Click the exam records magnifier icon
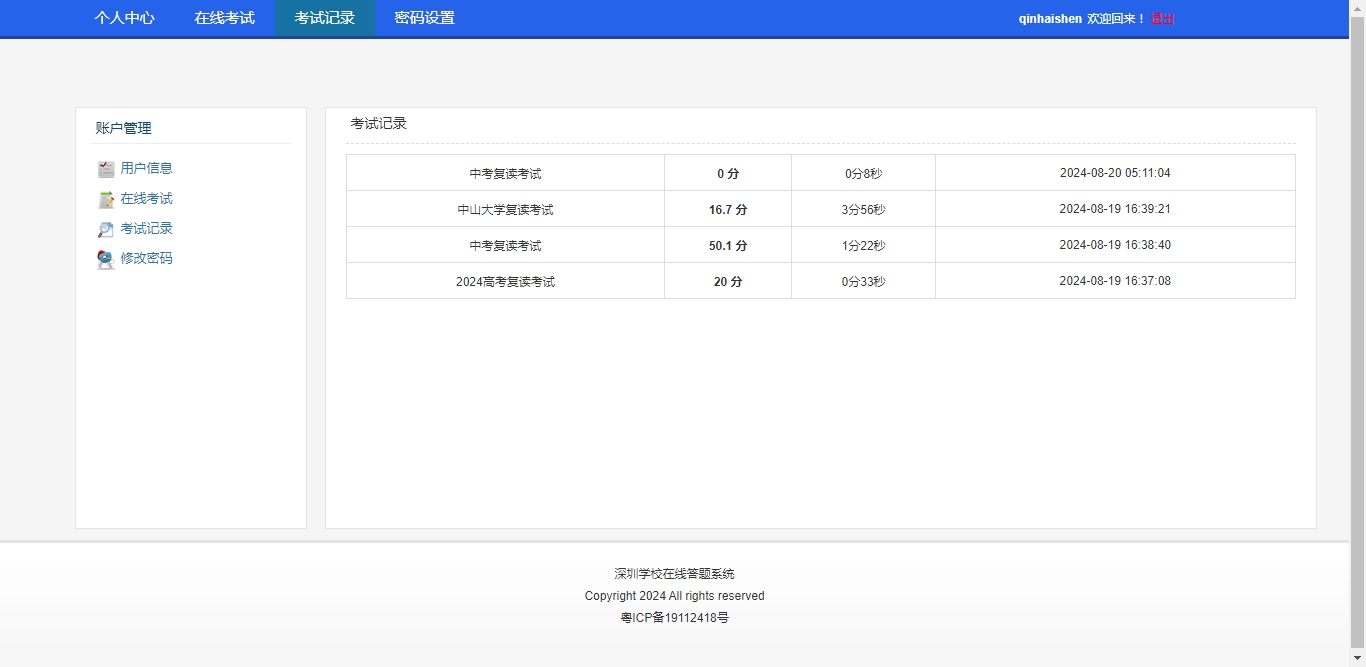The image size is (1366, 667). 106,229
